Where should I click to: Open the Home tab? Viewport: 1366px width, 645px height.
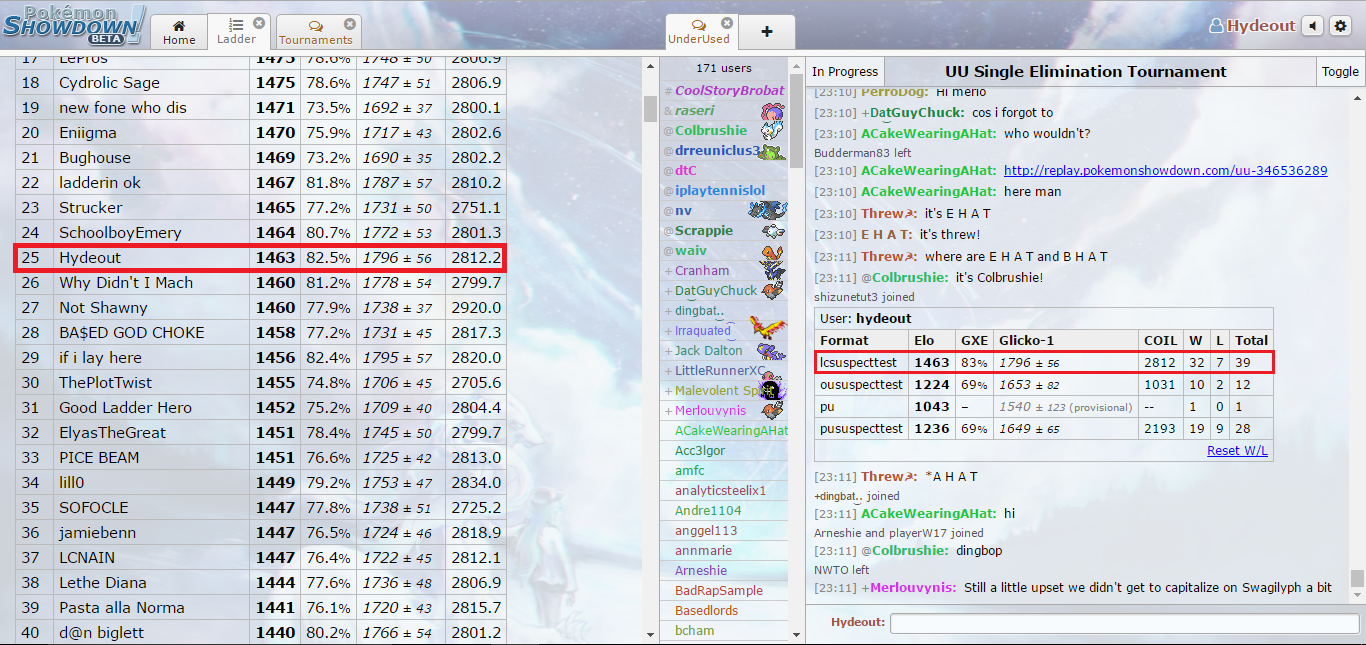click(x=179, y=32)
